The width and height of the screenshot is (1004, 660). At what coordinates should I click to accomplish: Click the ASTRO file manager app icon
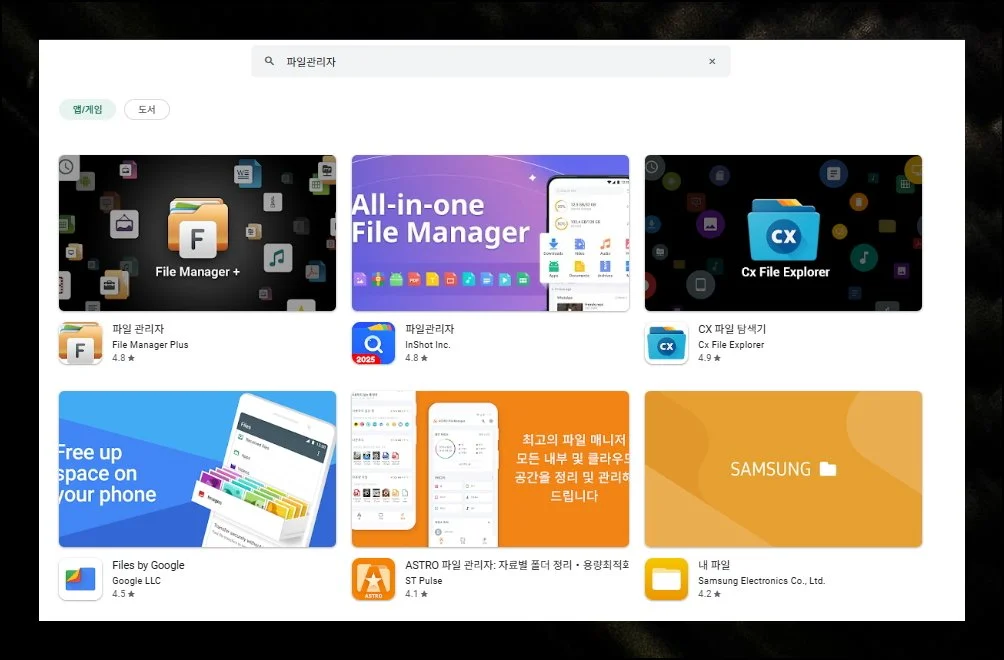pyautogui.click(x=373, y=579)
